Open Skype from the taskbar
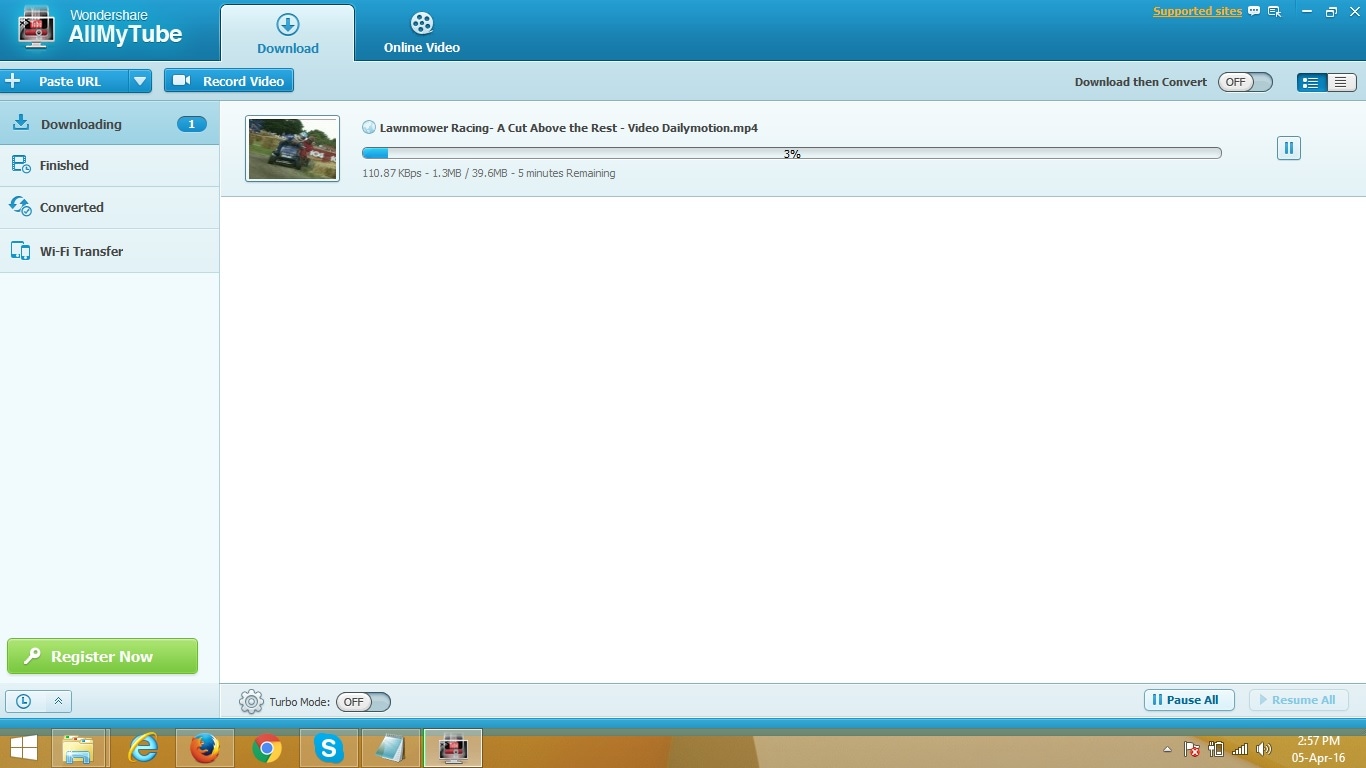This screenshot has width=1366, height=768. click(x=329, y=748)
